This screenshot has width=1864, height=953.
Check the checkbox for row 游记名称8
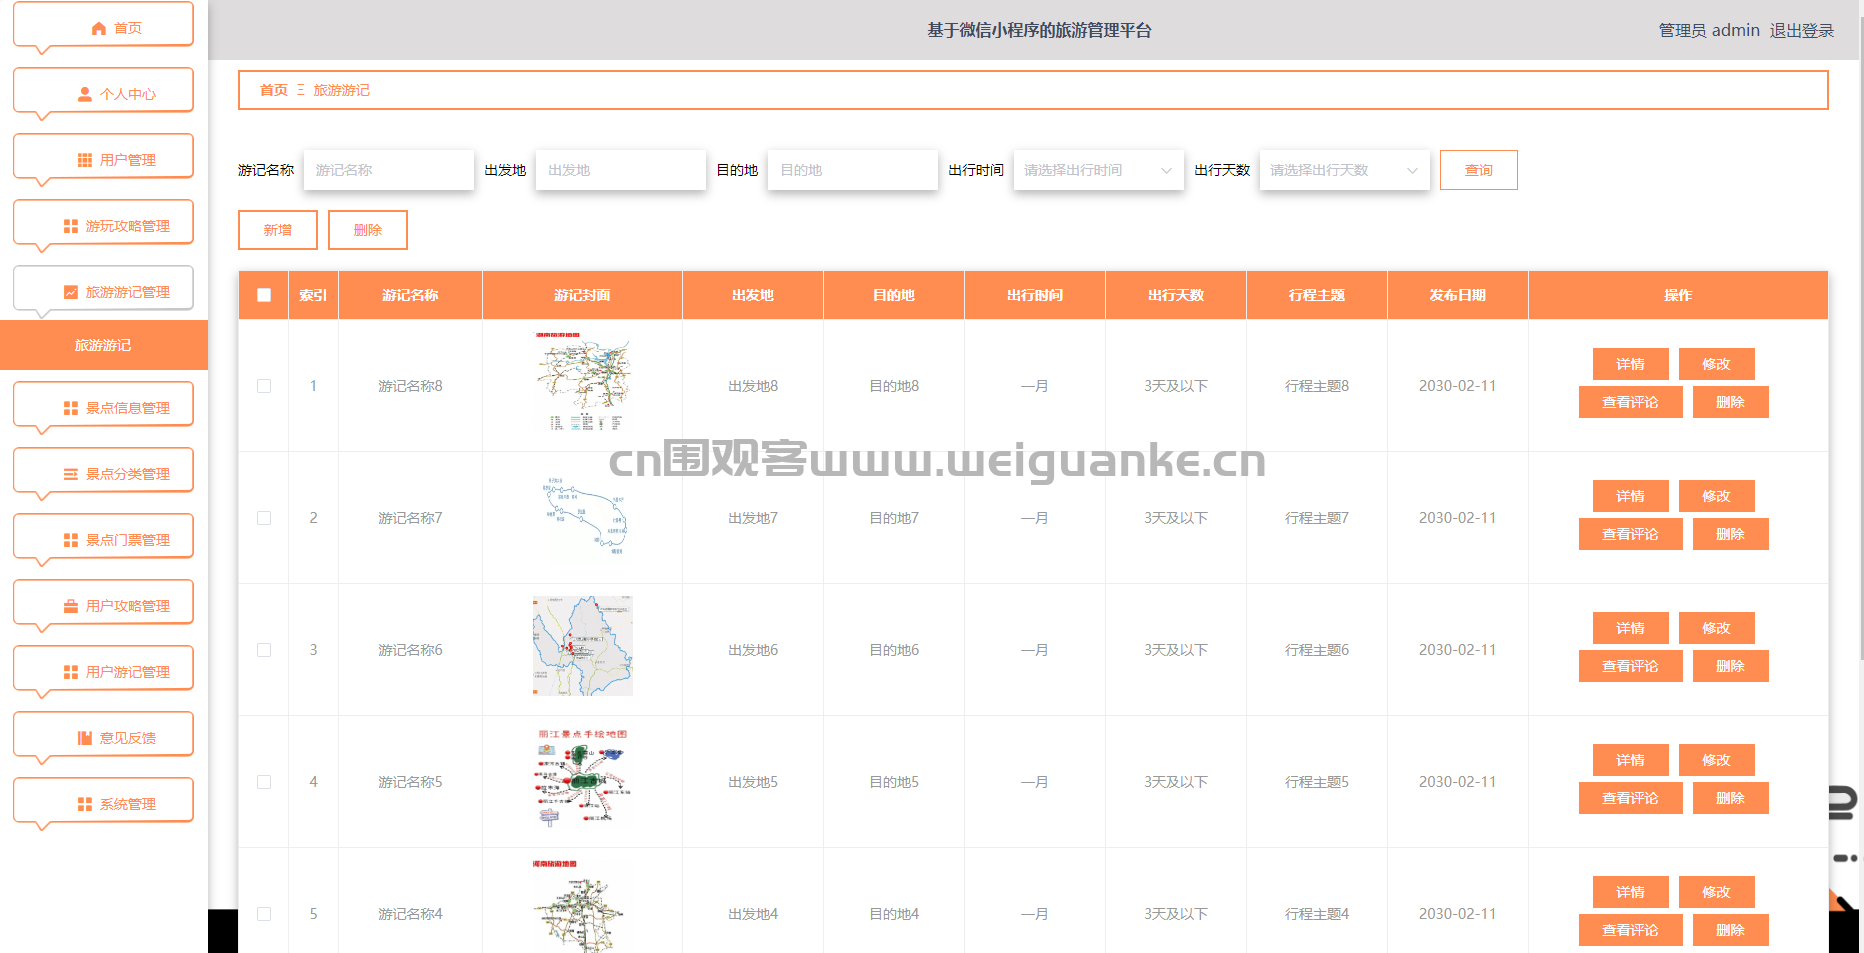tap(264, 386)
